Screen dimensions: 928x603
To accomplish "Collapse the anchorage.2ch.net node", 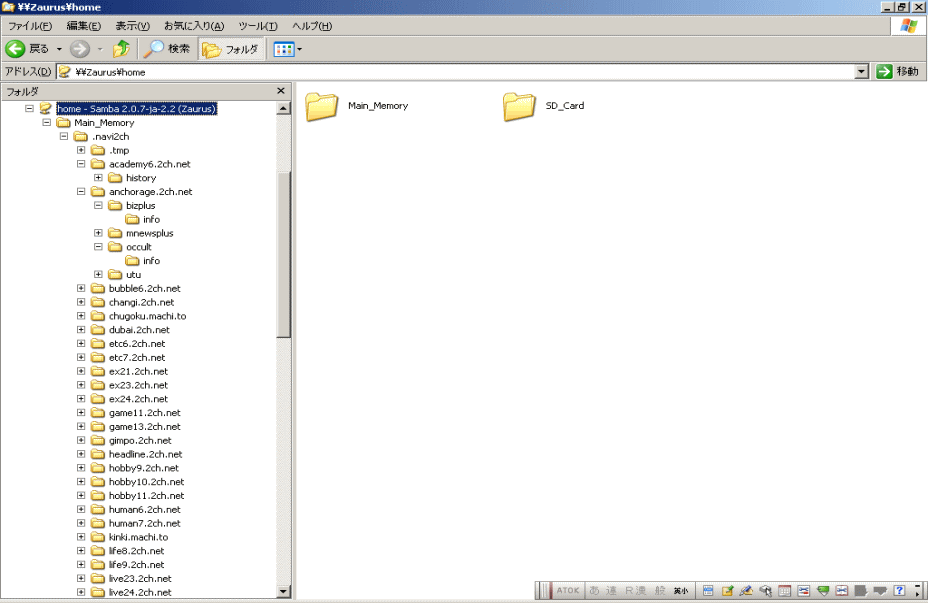I will pos(81,192).
